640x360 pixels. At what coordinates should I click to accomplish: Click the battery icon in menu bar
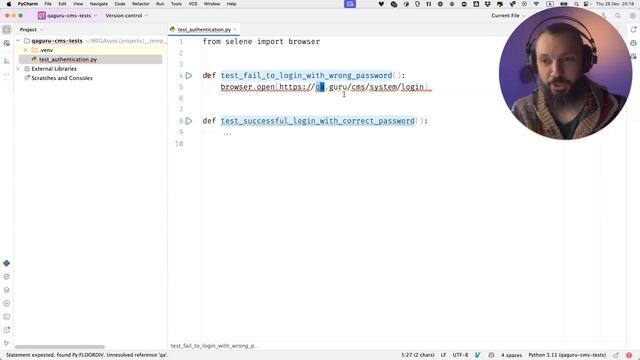click(564, 4)
